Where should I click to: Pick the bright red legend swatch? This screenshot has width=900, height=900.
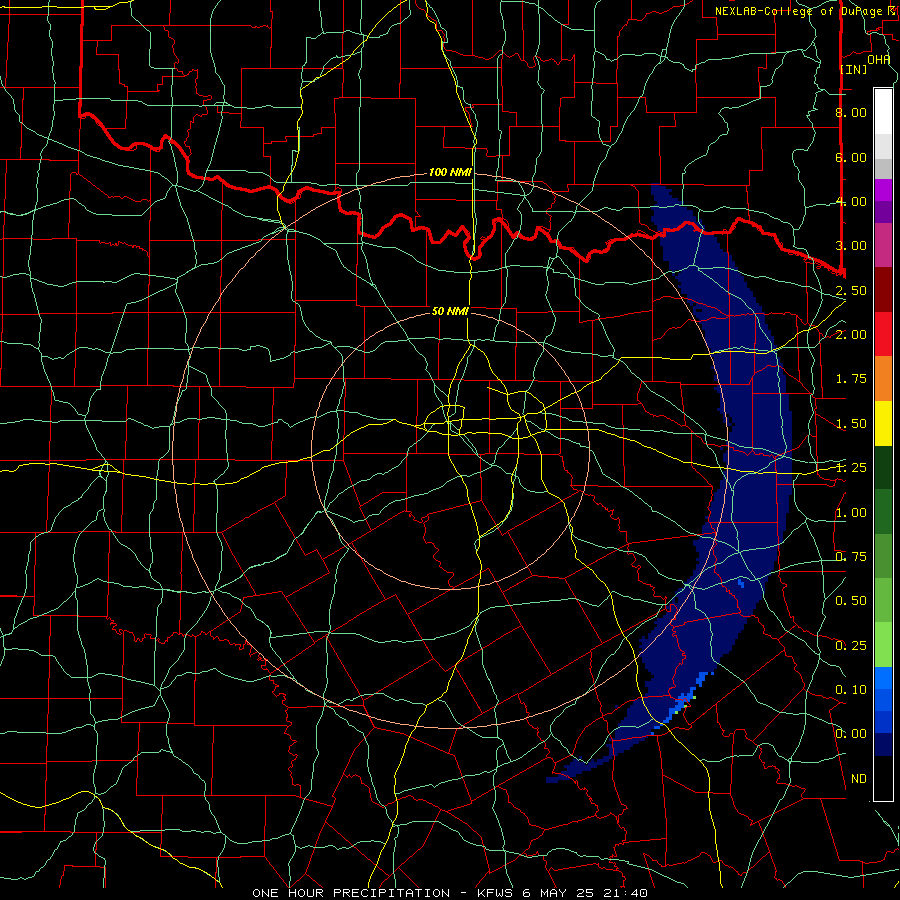tap(883, 334)
